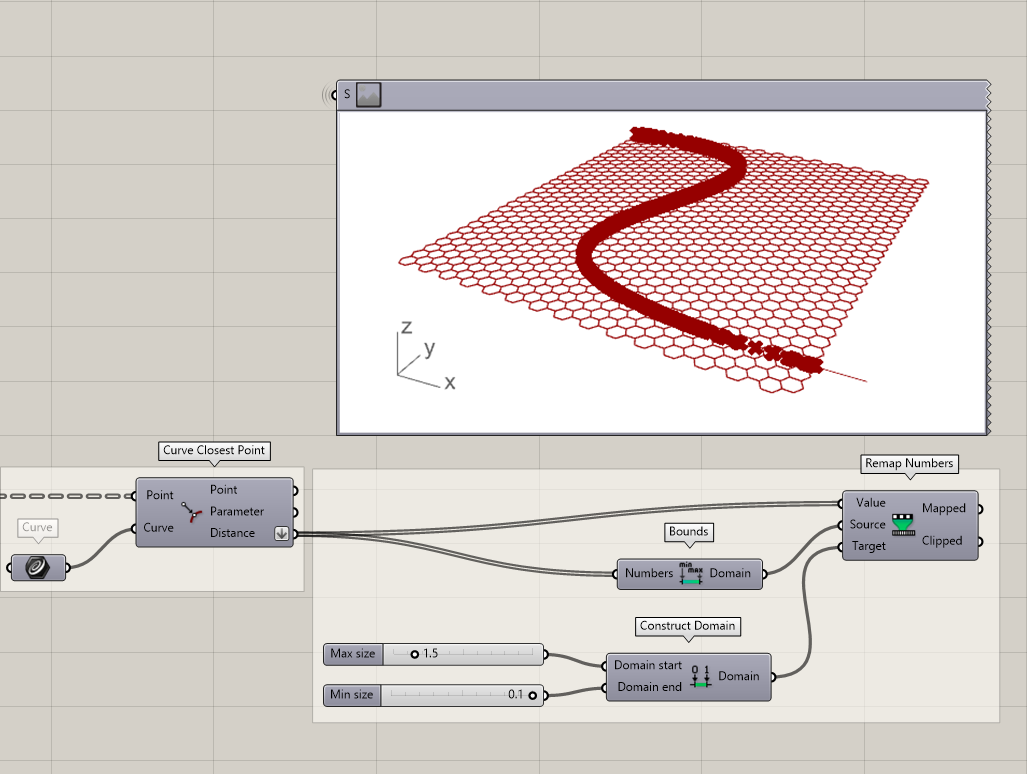
Task: Click the Clipped output on Remap Numbers
Action: (942, 541)
